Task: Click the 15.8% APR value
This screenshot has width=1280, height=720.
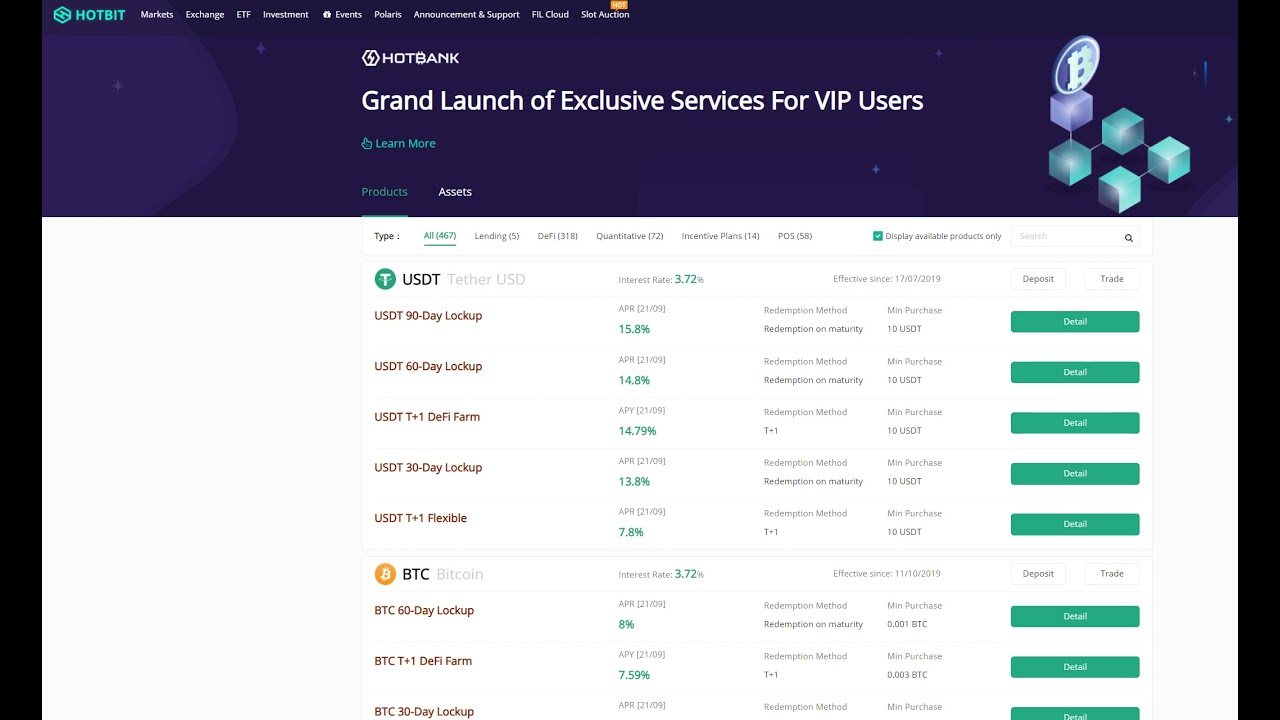Action: tap(634, 329)
